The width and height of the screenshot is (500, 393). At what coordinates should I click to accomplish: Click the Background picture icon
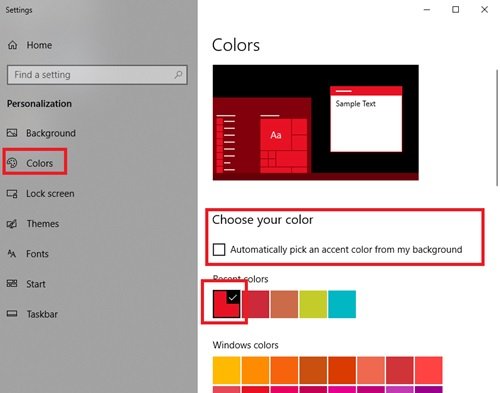[12, 133]
